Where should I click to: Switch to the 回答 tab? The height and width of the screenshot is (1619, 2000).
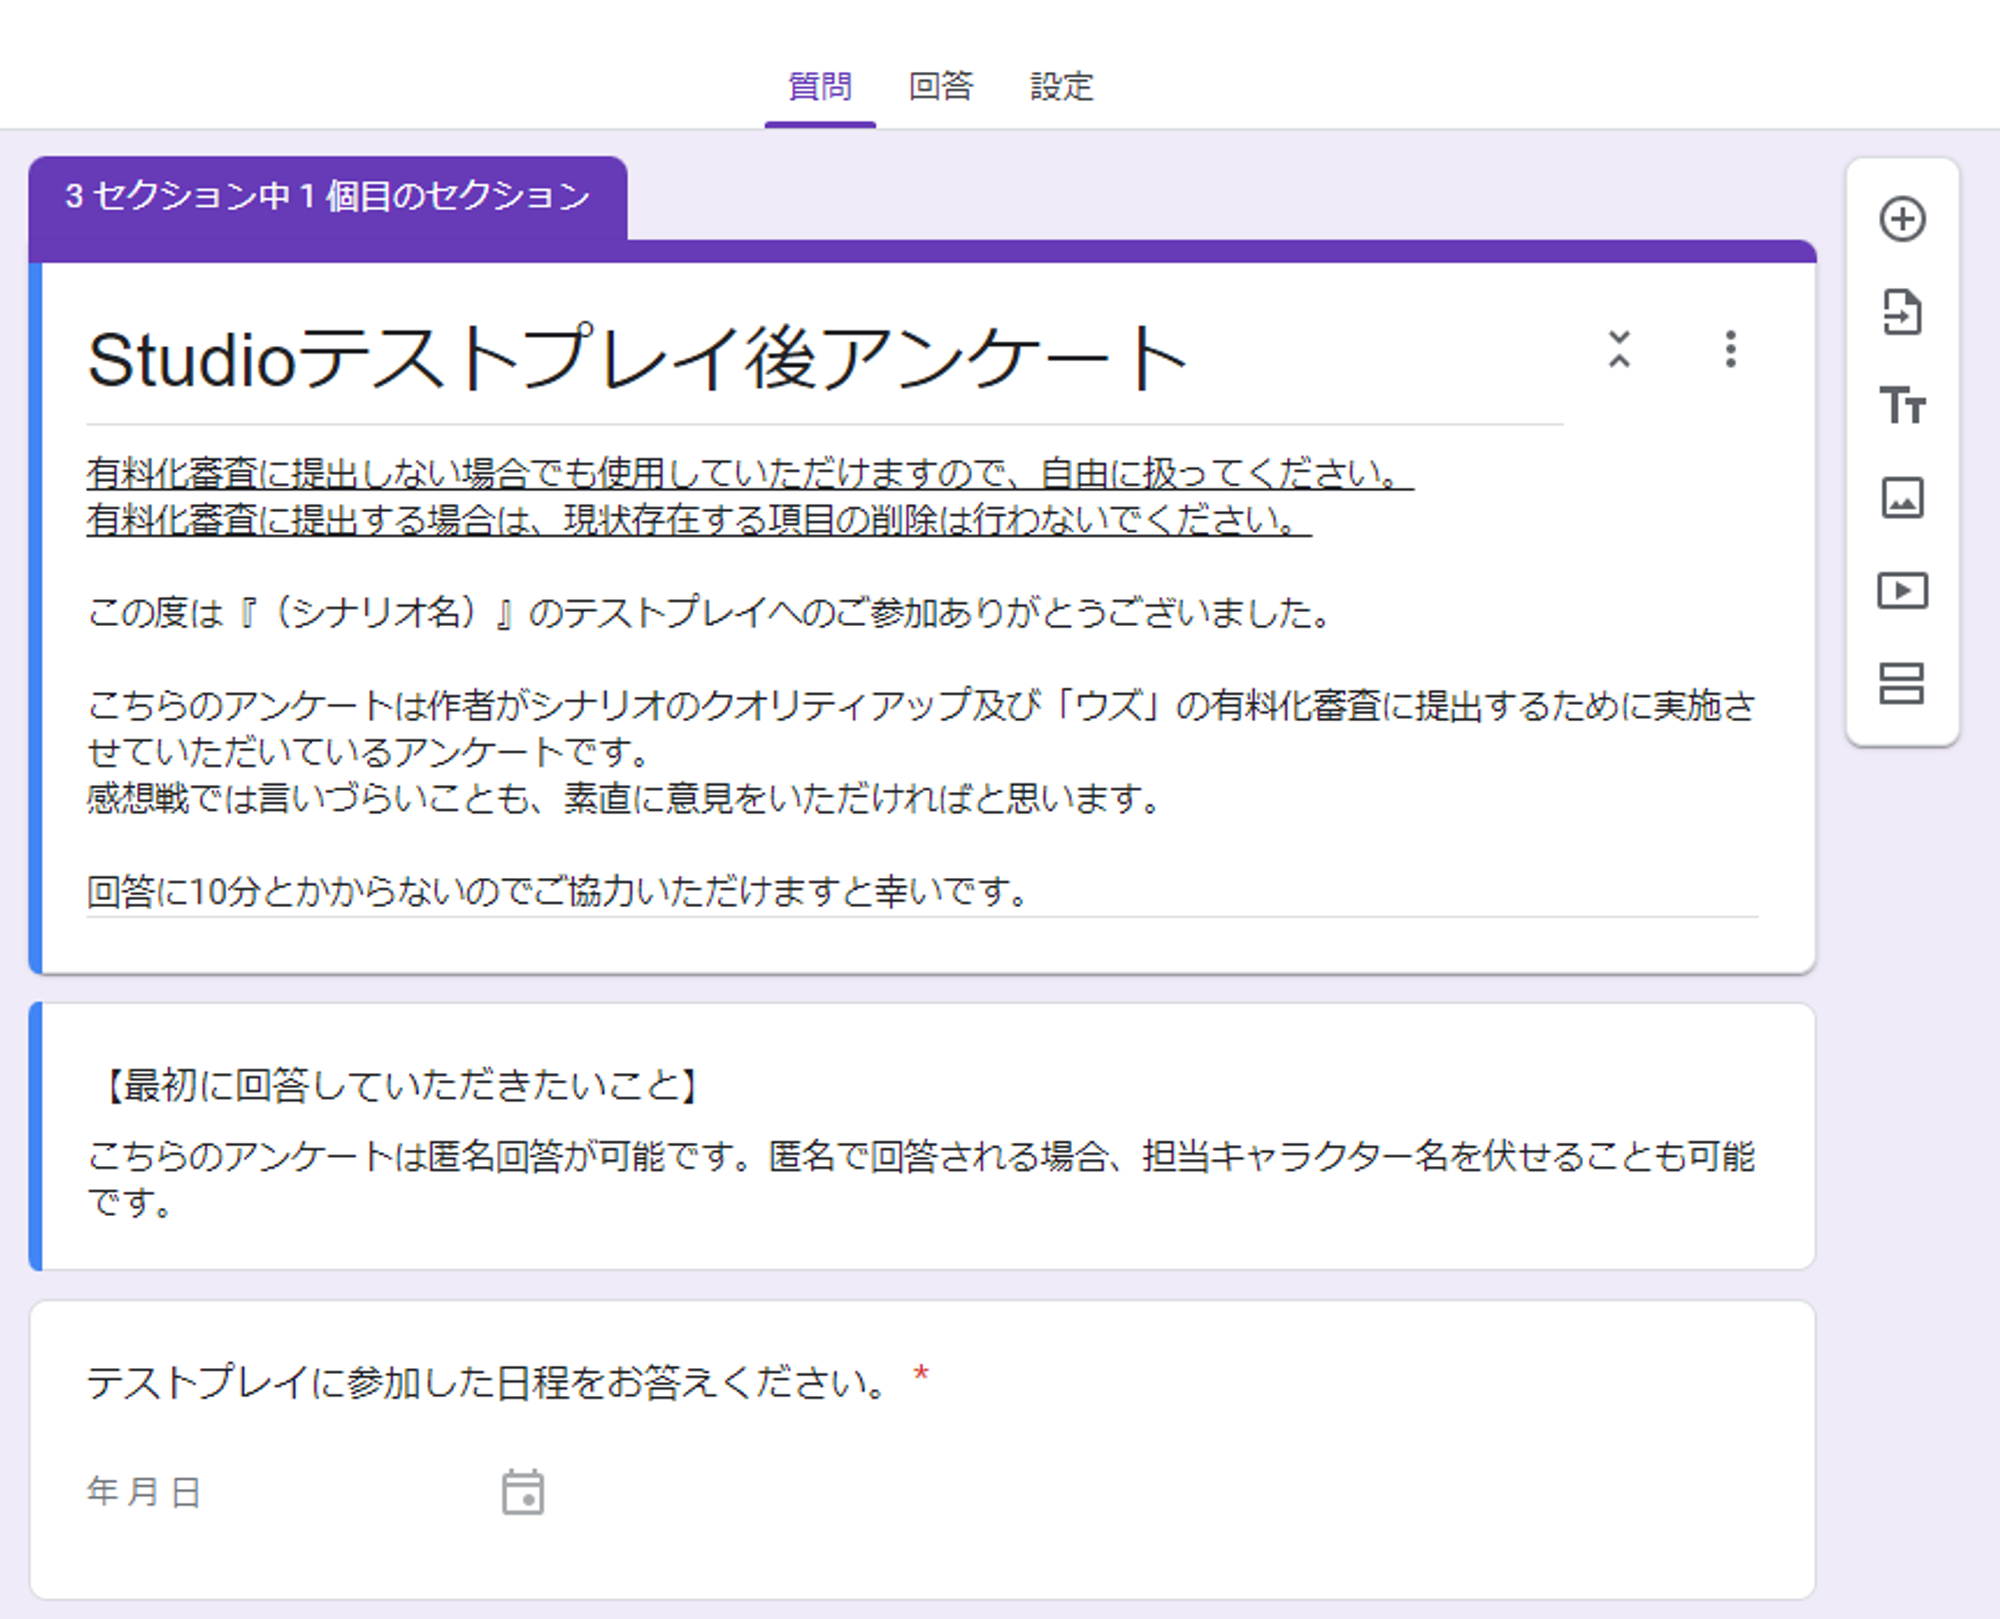point(940,86)
